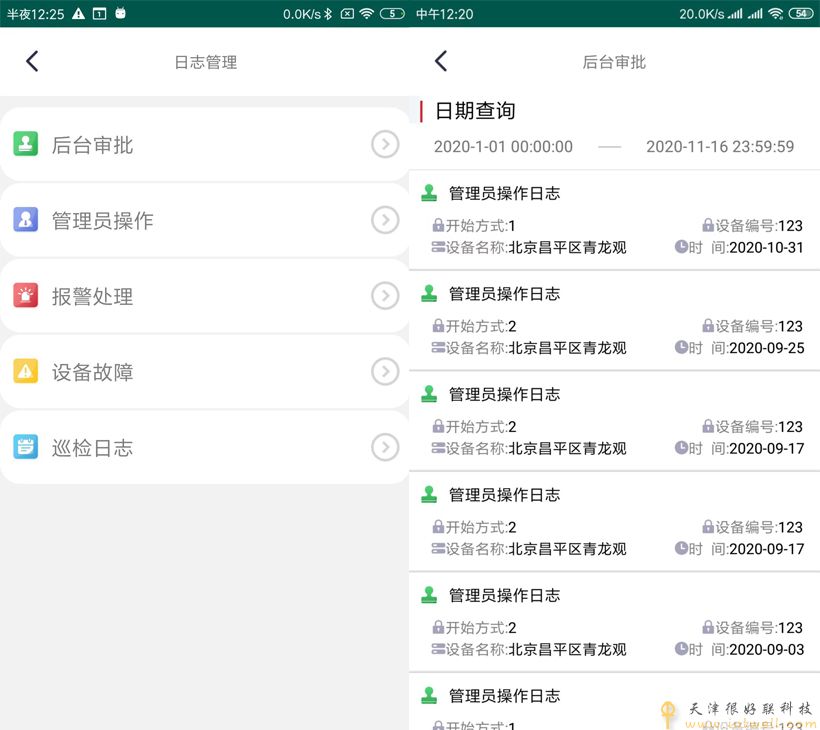Image resolution: width=820 pixels, height=730 pixels.
Task: Open 巡检日志 arrow chevron
Action: coord(385,447)
